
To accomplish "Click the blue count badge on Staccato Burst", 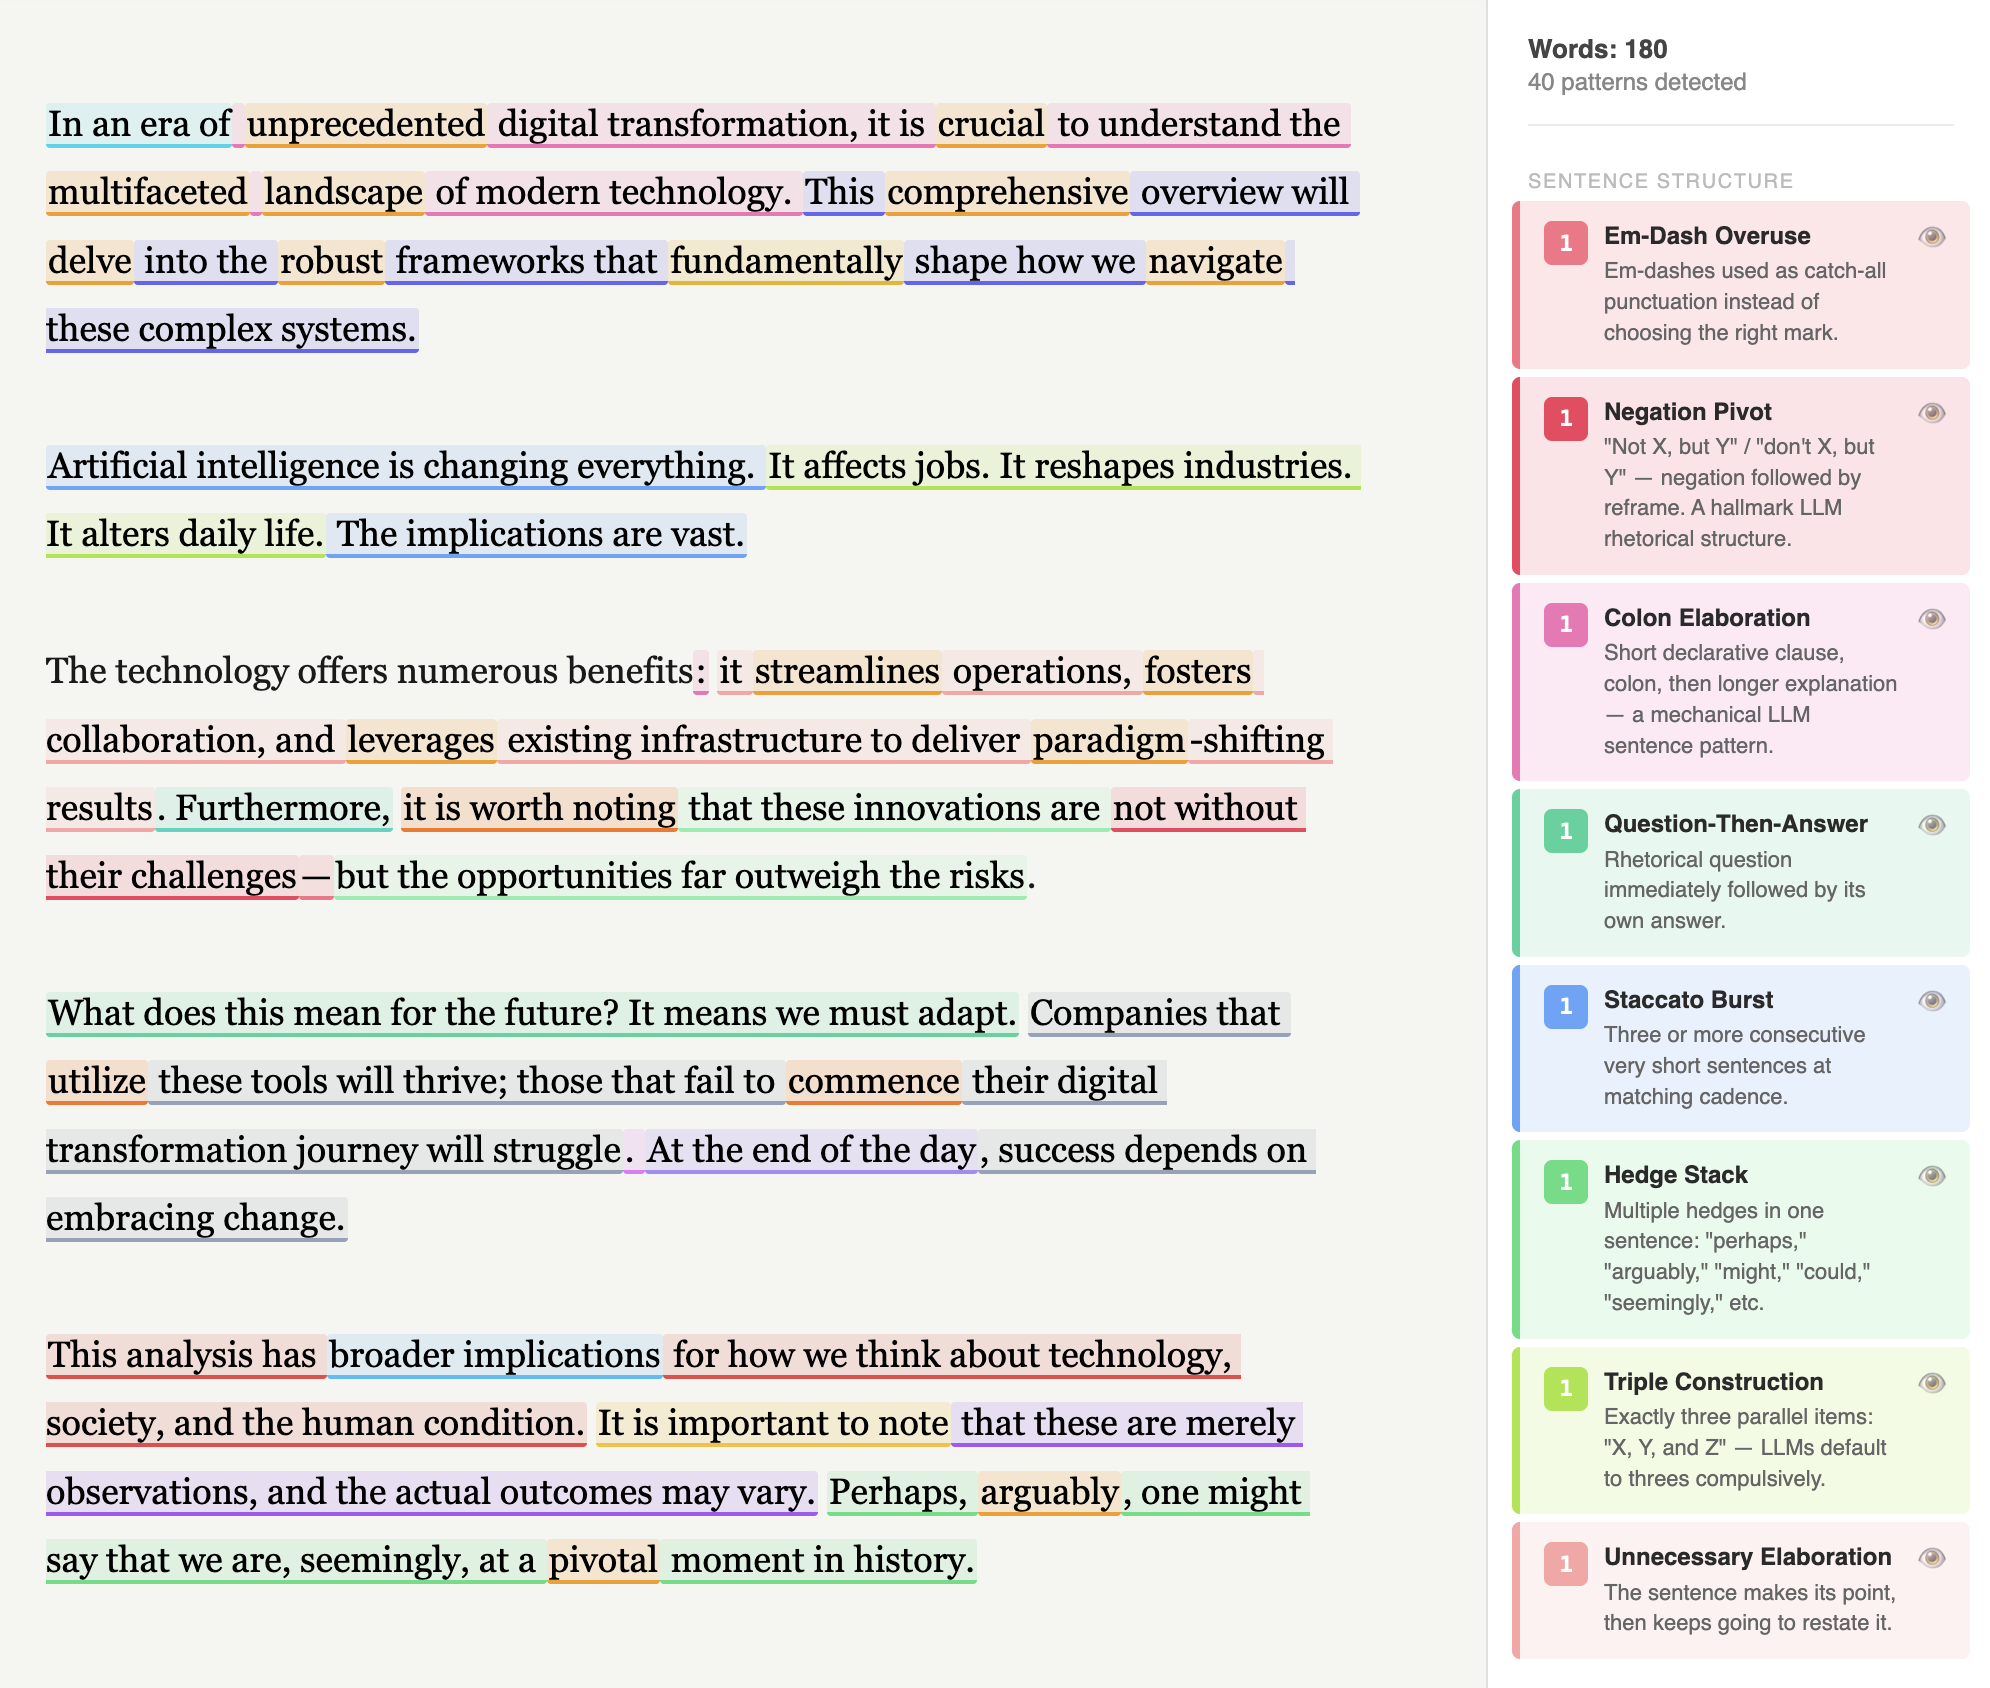I will click(1565, 1007).
